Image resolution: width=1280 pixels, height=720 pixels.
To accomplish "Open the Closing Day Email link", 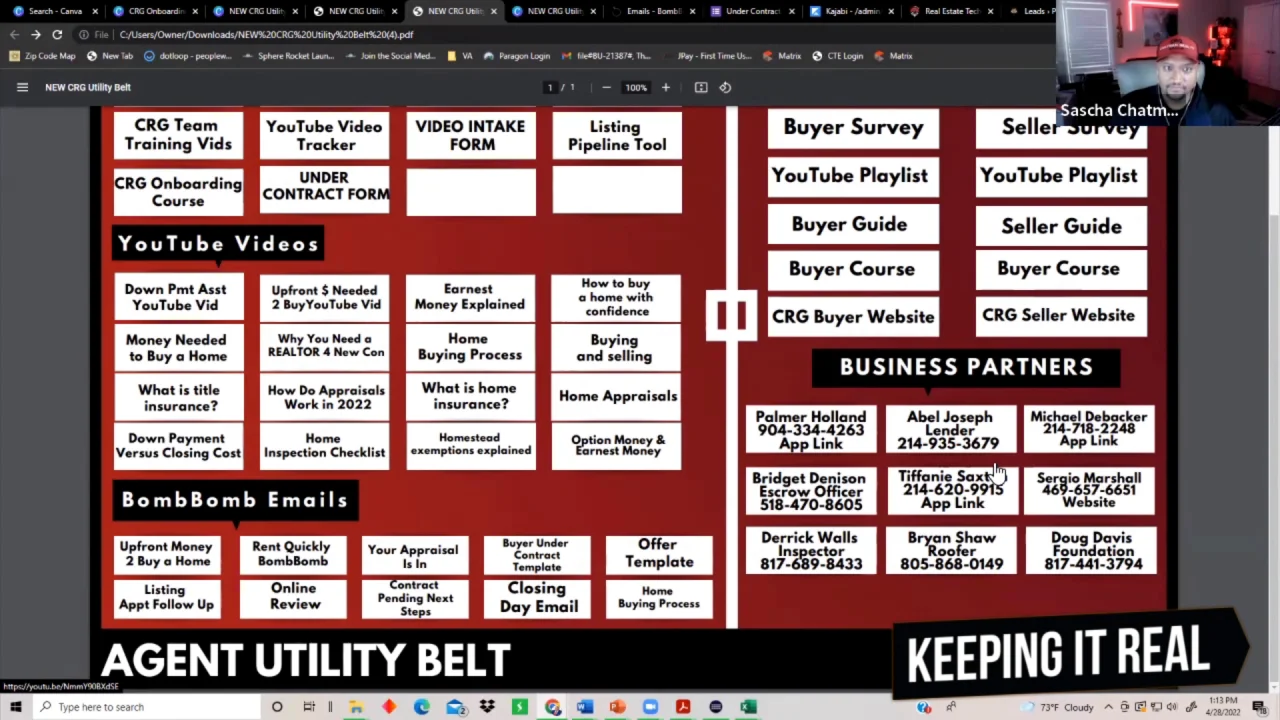I will (538, 597).
